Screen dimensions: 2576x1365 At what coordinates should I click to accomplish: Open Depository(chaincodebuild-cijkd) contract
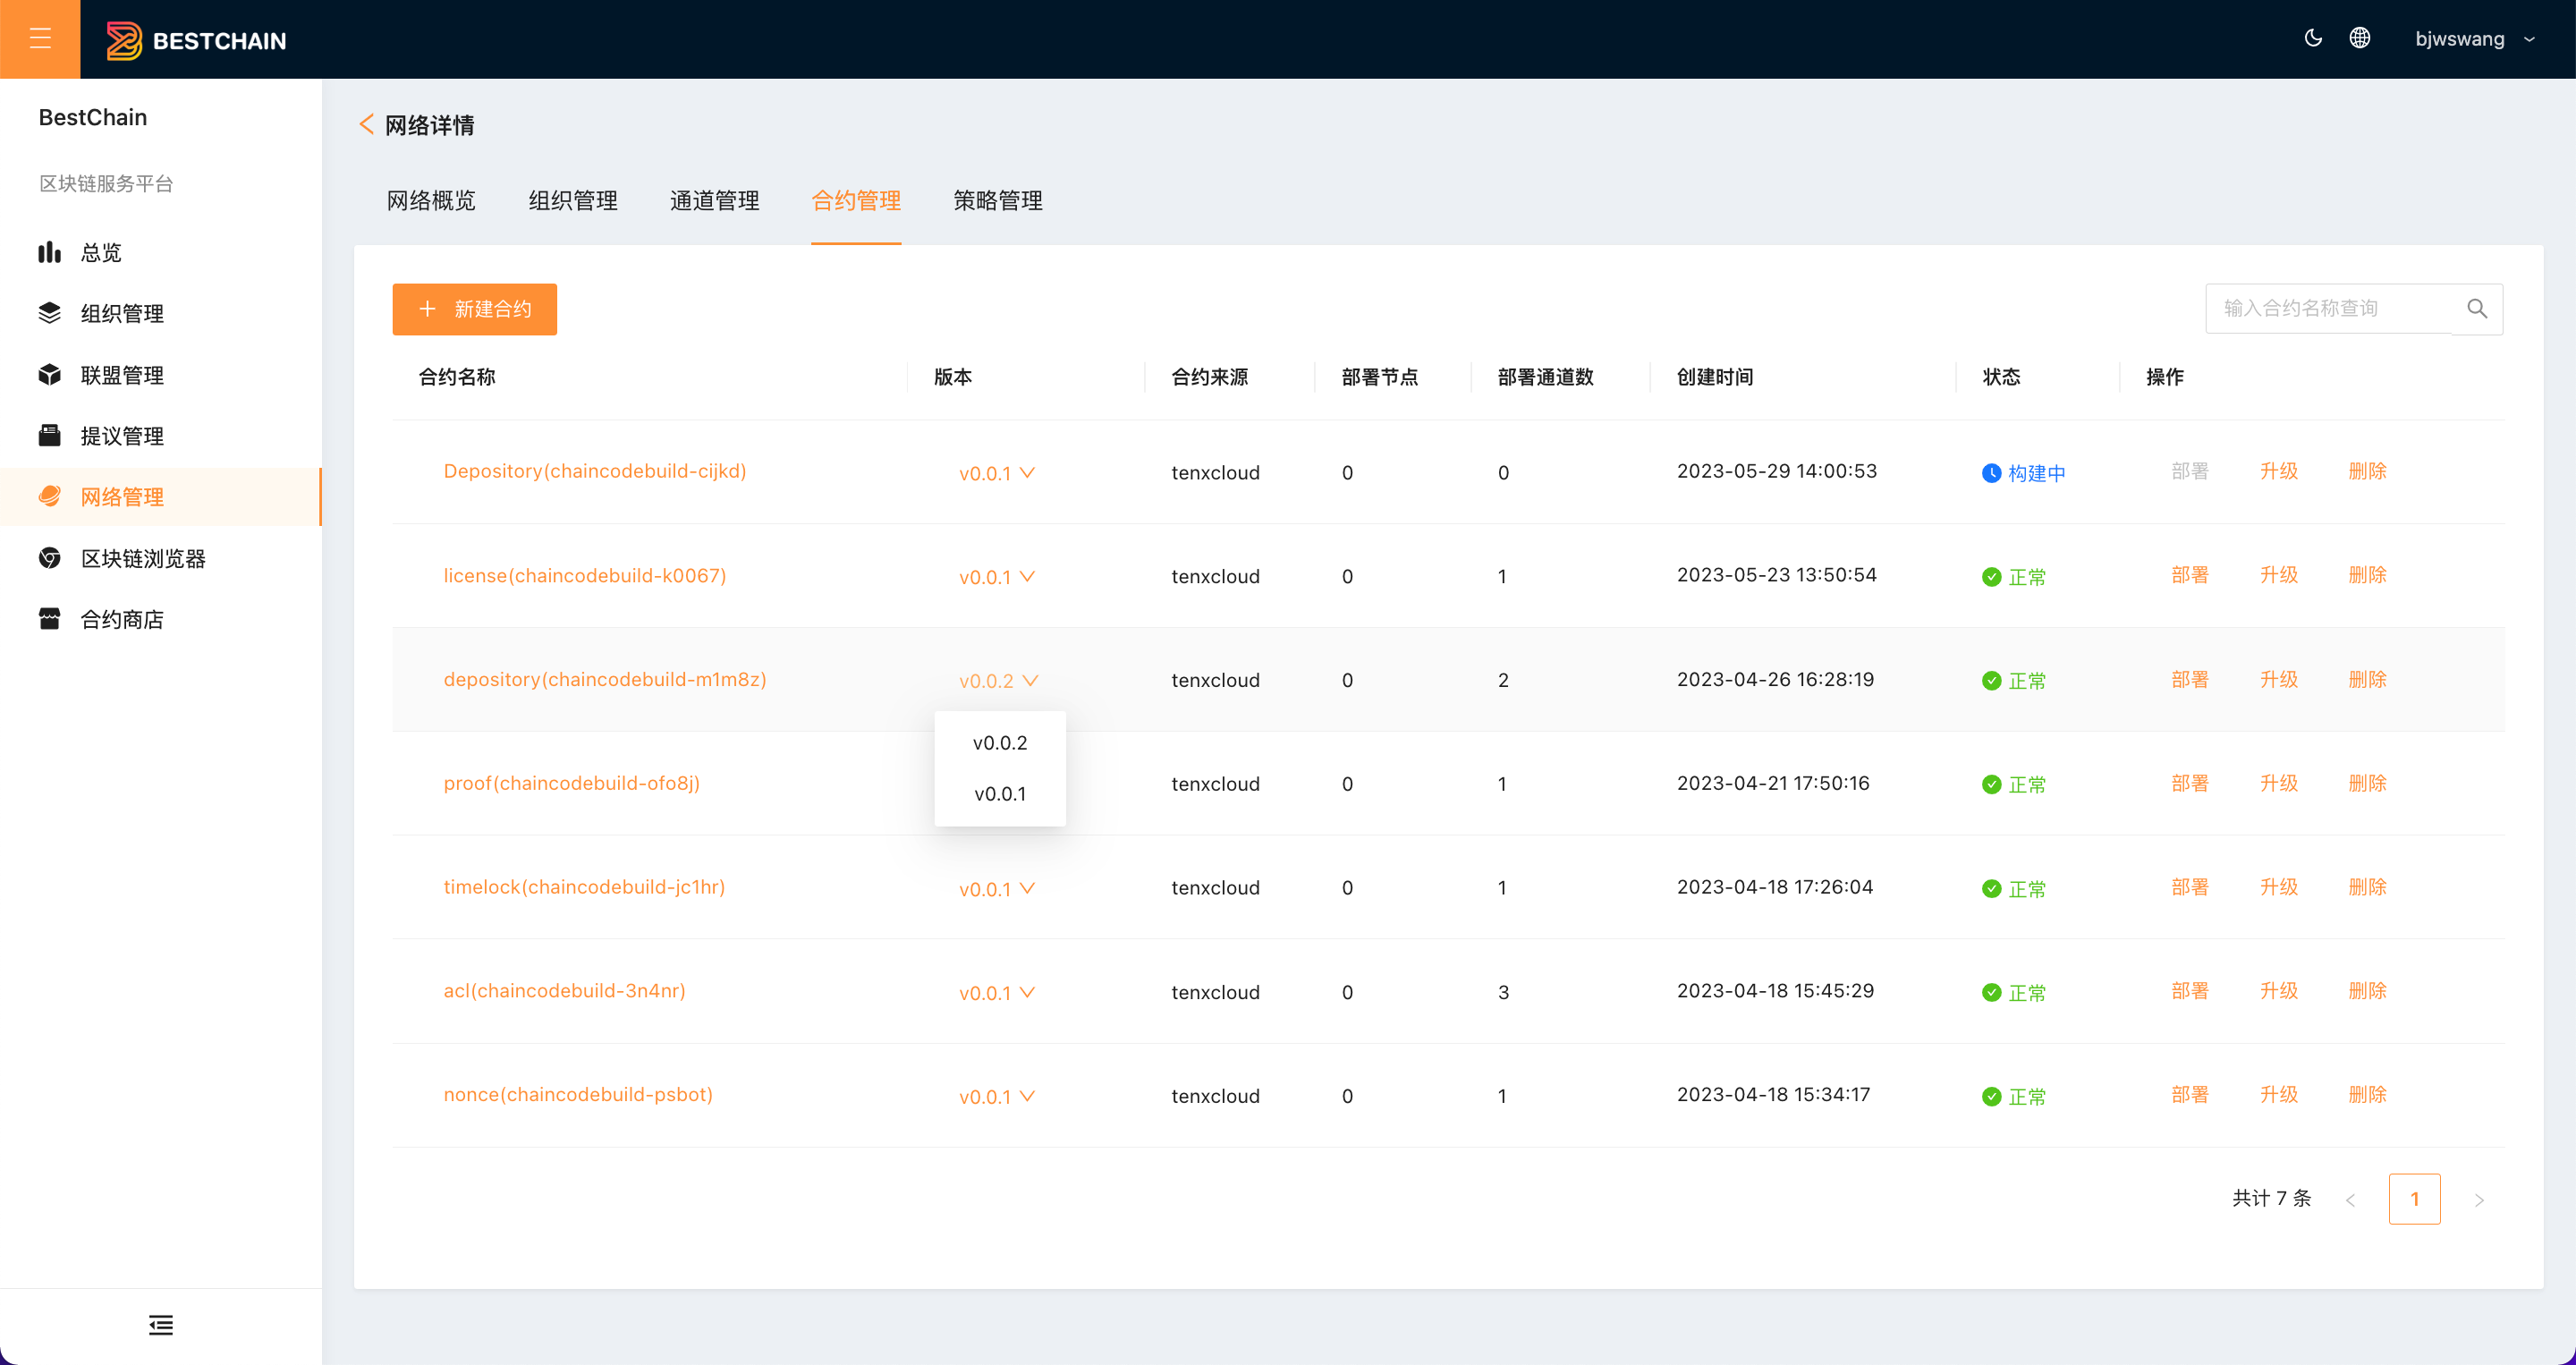tap(595, 471)
